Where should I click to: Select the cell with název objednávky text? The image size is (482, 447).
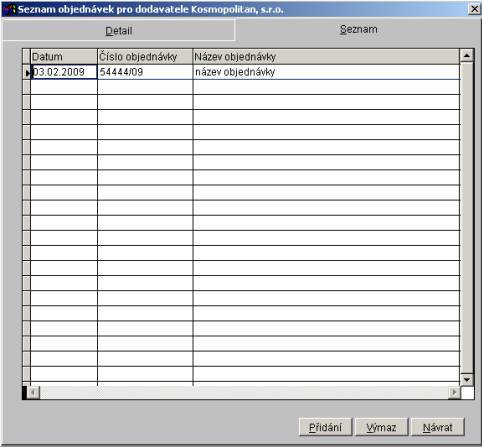click(x=326, y=72)
